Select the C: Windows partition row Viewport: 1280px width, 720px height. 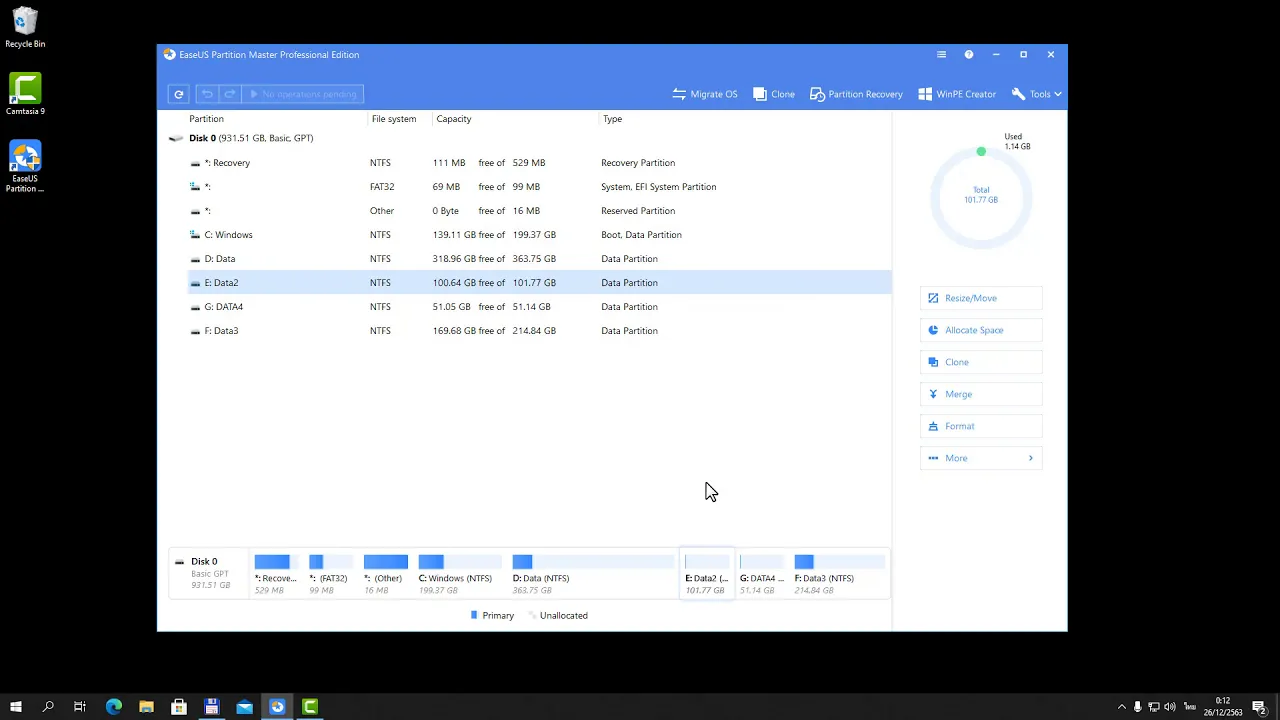click(539, 235)
